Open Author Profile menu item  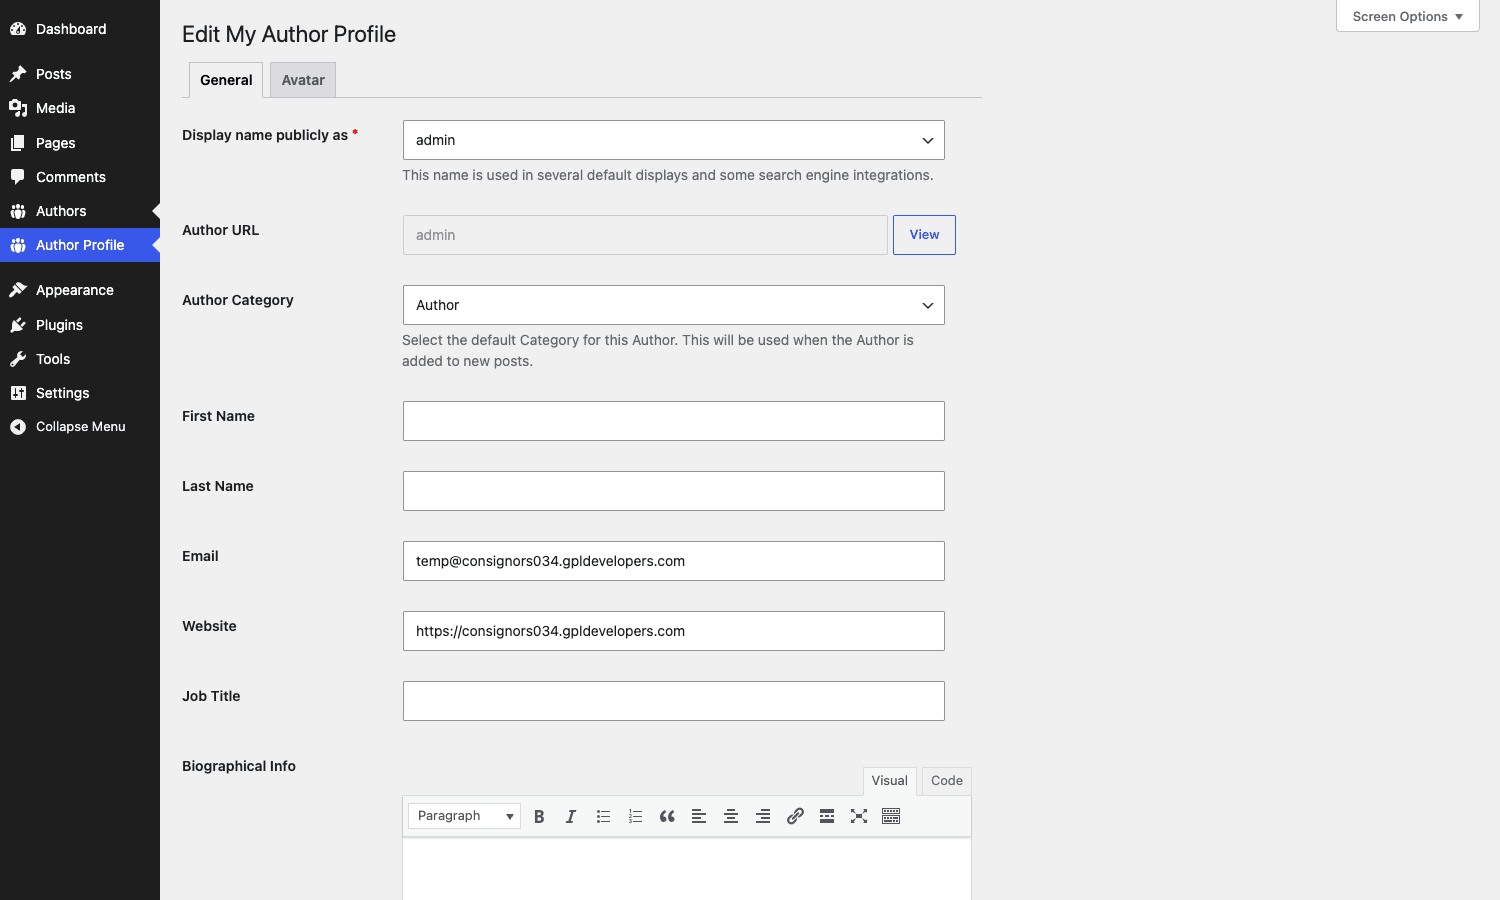[80, 245]
